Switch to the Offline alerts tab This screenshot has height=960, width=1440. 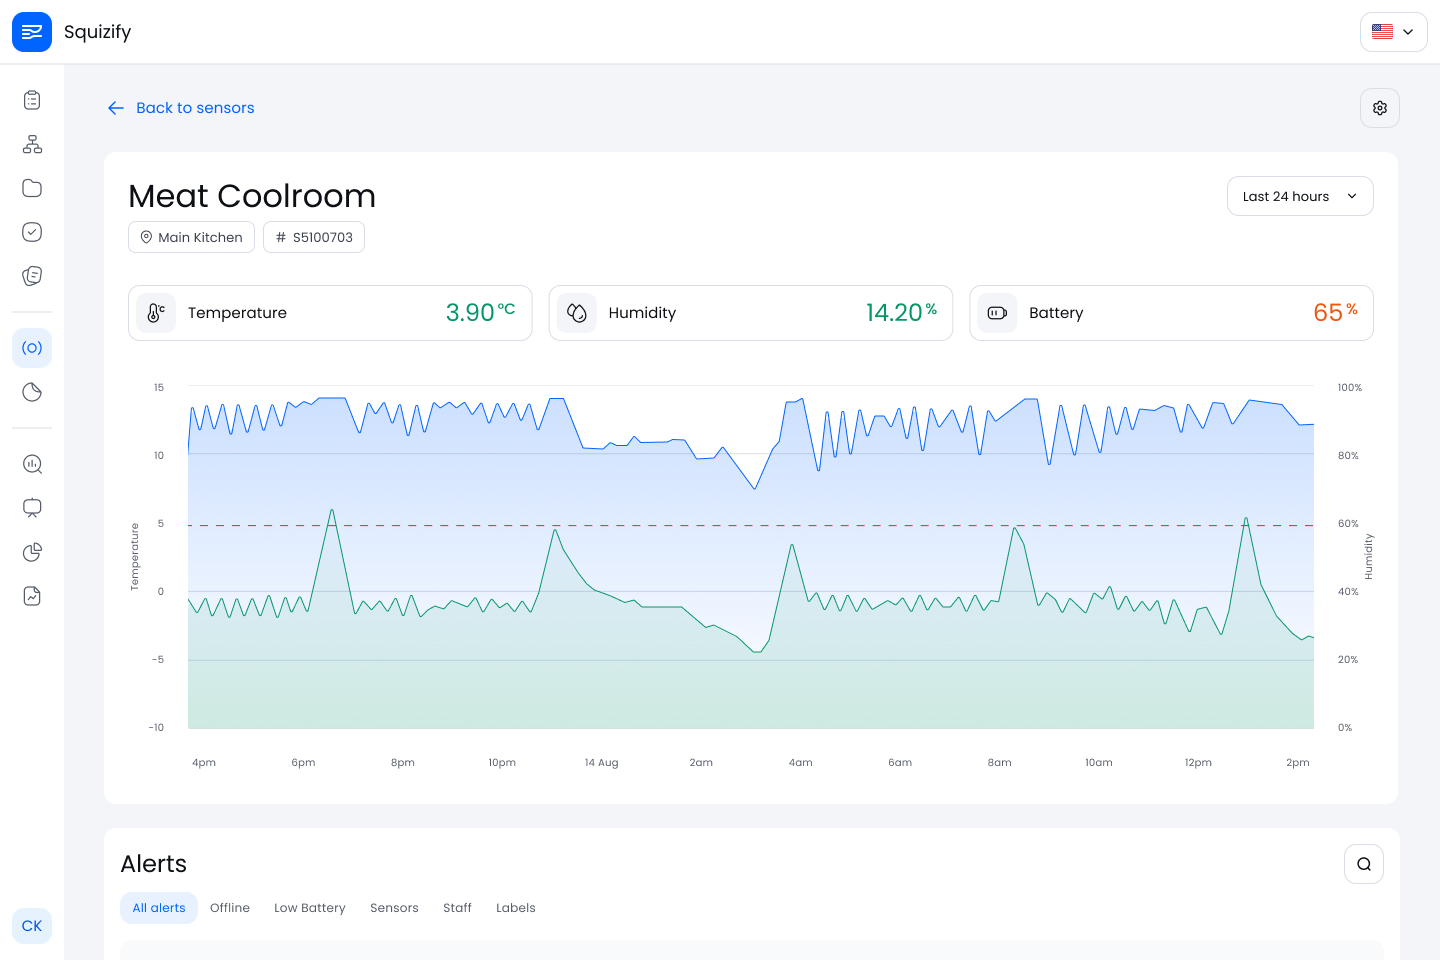click(x=230, y=908)
